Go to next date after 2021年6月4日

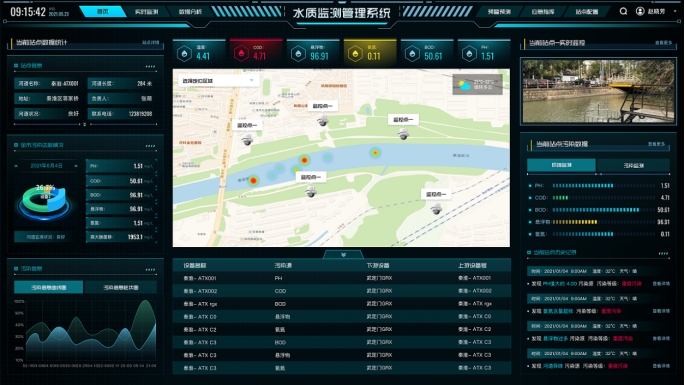coord(76,166)
